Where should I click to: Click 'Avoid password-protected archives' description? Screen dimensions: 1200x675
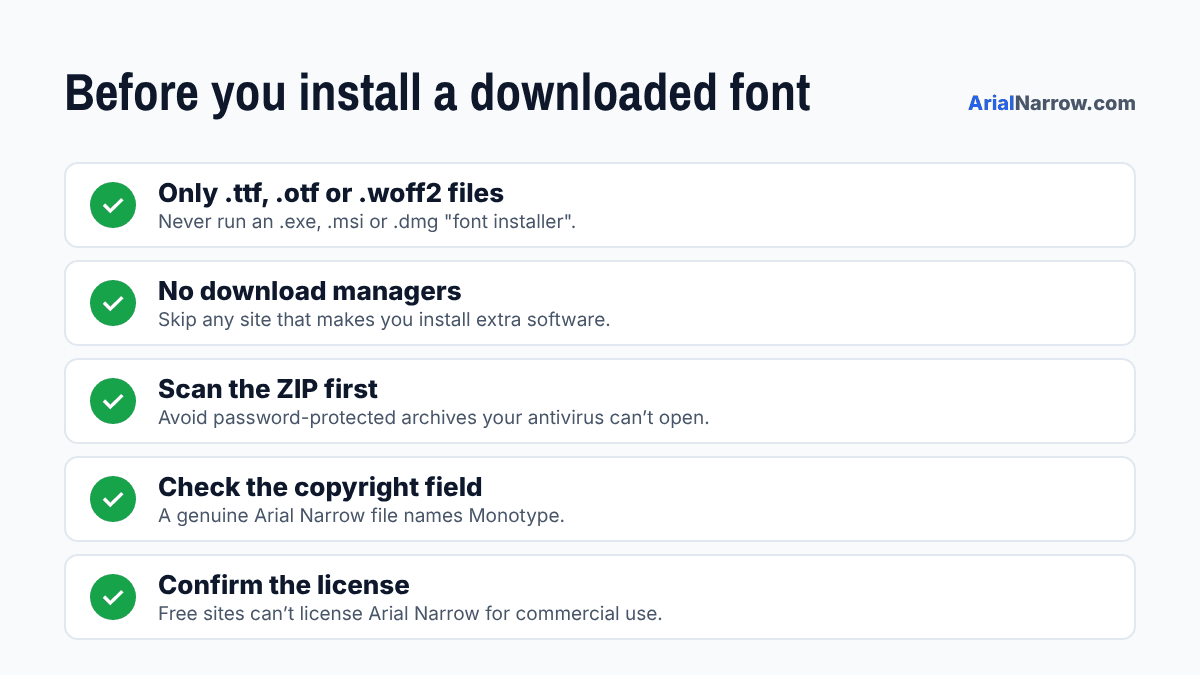pos(433,418)
